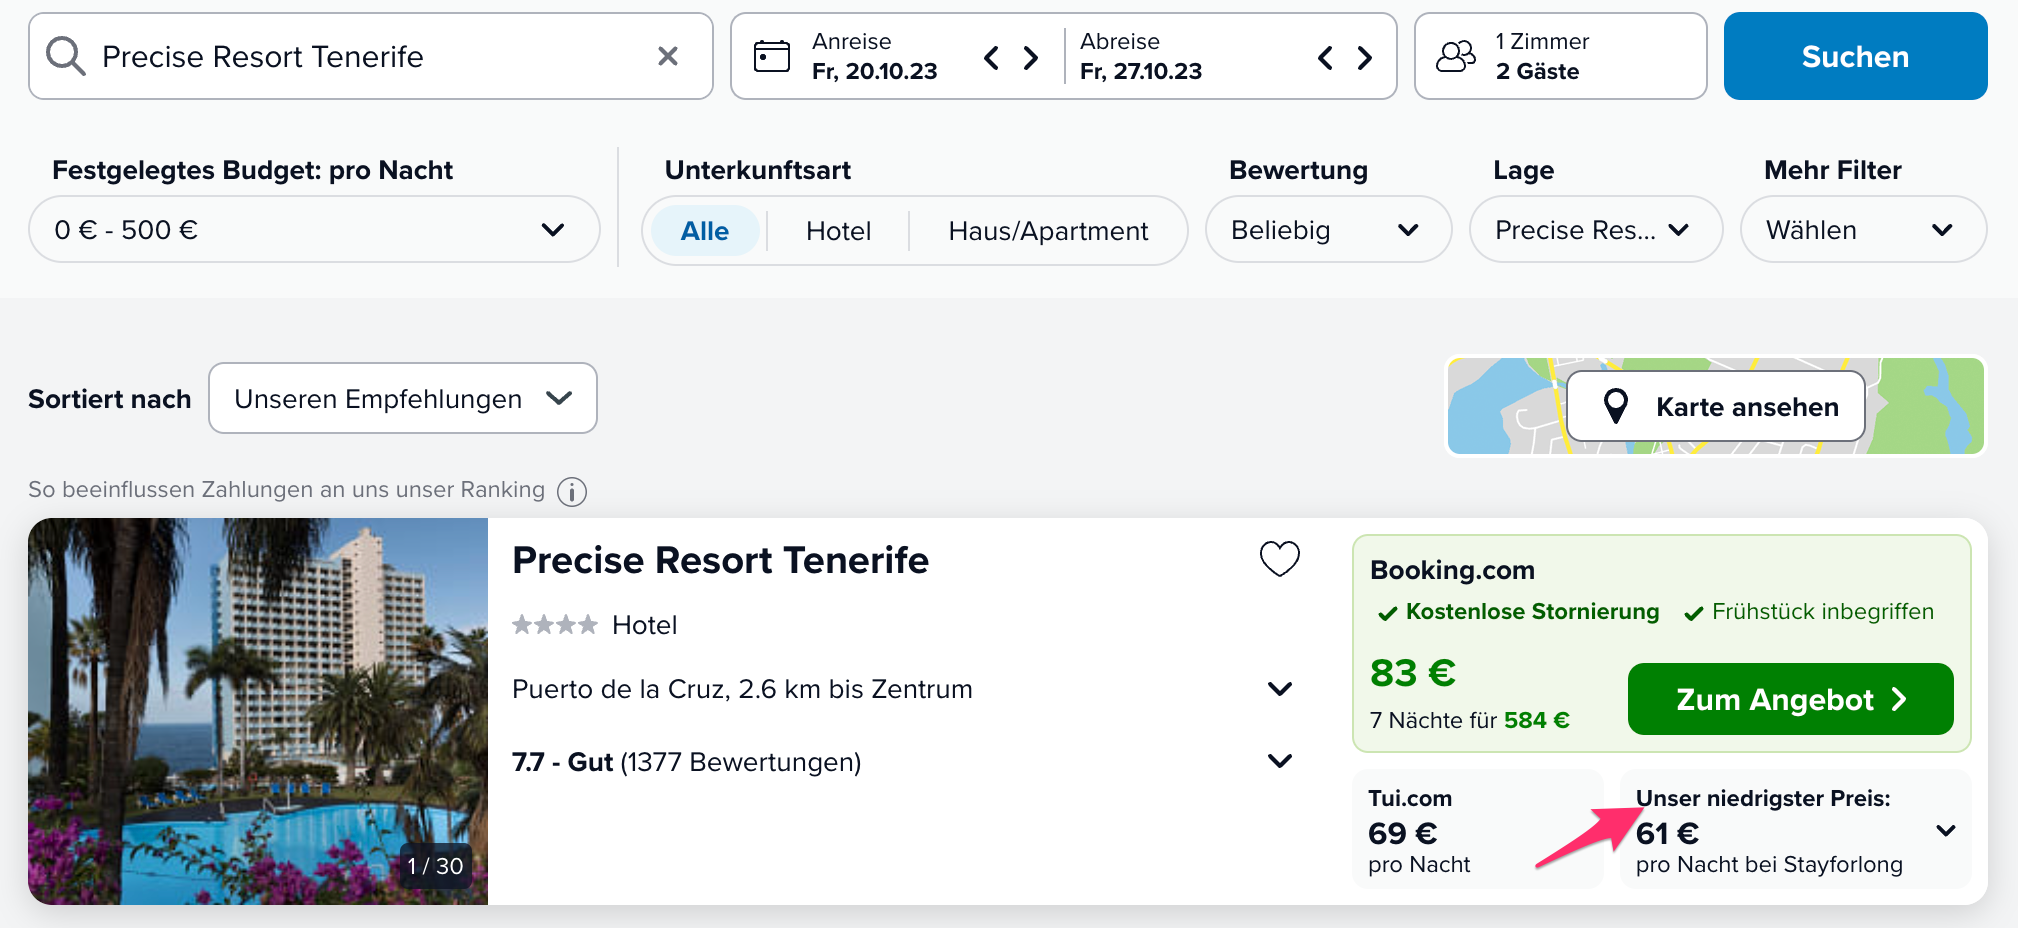Move the Abreise date one day later

coord(1365,57)
